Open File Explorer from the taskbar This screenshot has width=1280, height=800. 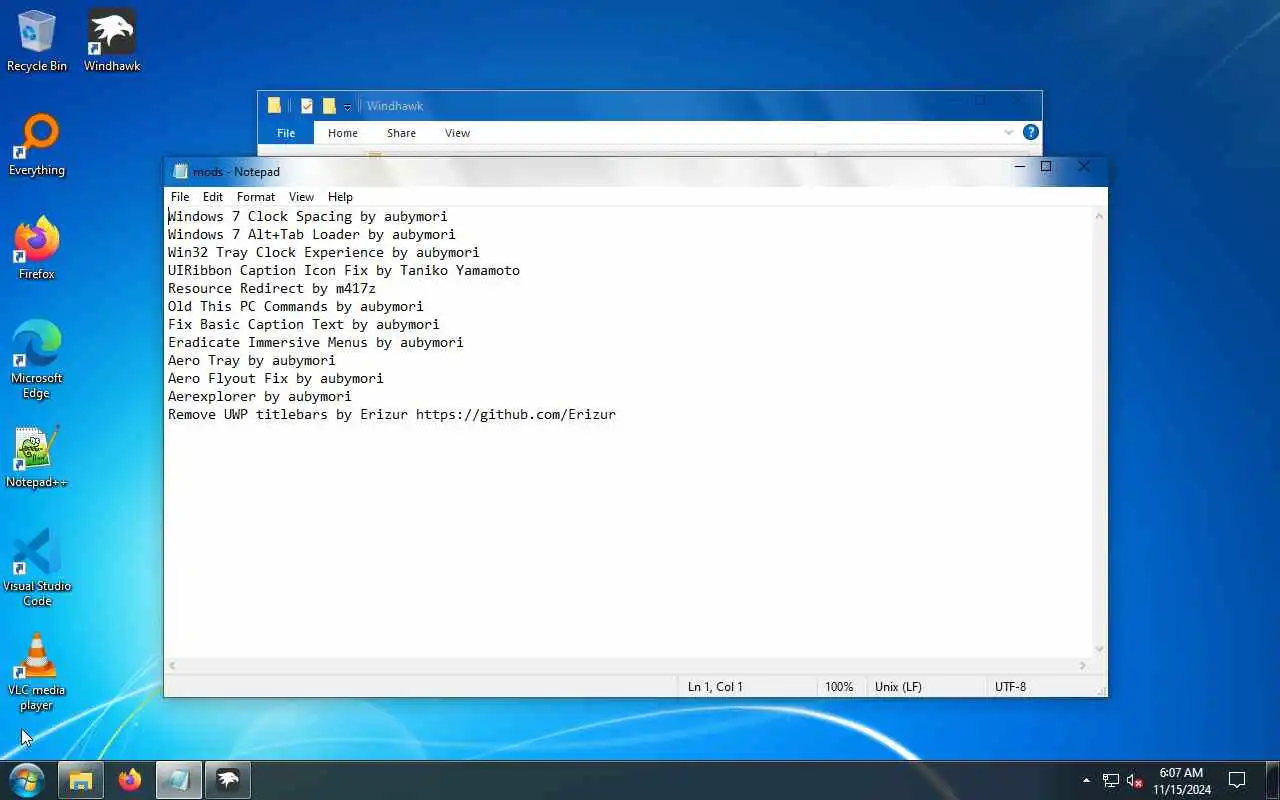tap(81, 780)
